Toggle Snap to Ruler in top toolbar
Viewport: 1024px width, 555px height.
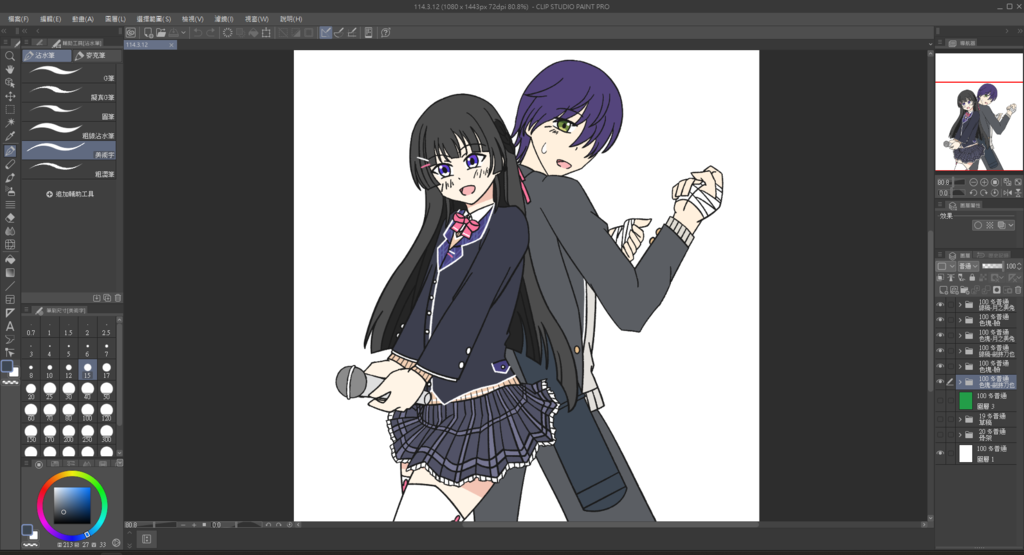click(x=326, y=33)
